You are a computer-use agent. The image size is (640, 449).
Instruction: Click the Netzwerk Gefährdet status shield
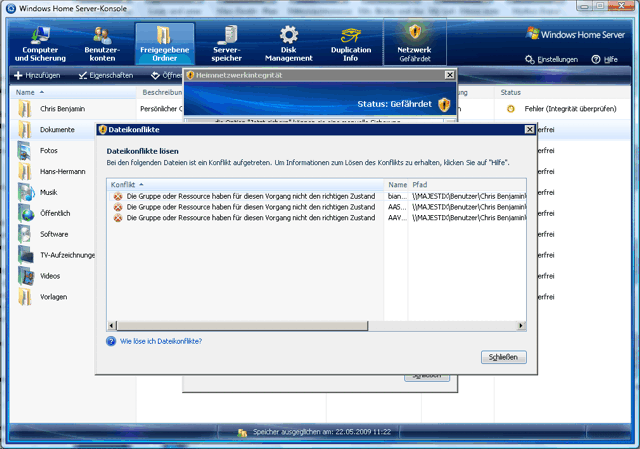coord(415,44)
